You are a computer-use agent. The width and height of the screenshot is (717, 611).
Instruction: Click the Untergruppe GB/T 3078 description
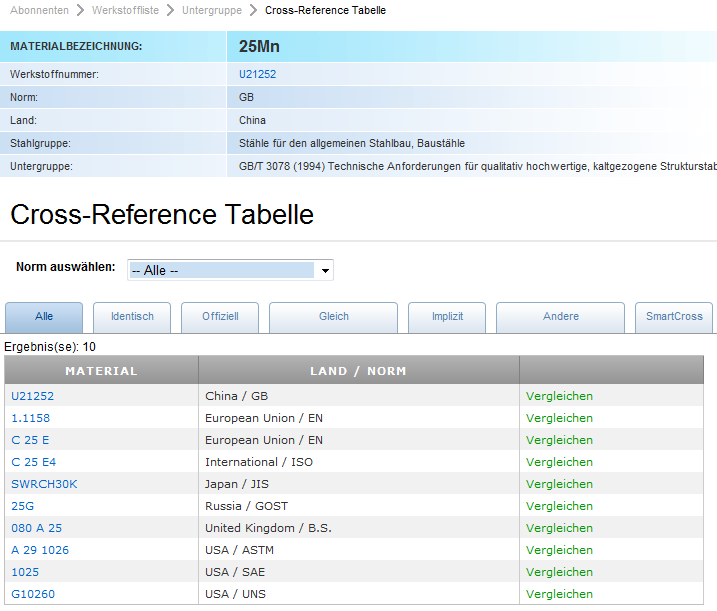477,166
